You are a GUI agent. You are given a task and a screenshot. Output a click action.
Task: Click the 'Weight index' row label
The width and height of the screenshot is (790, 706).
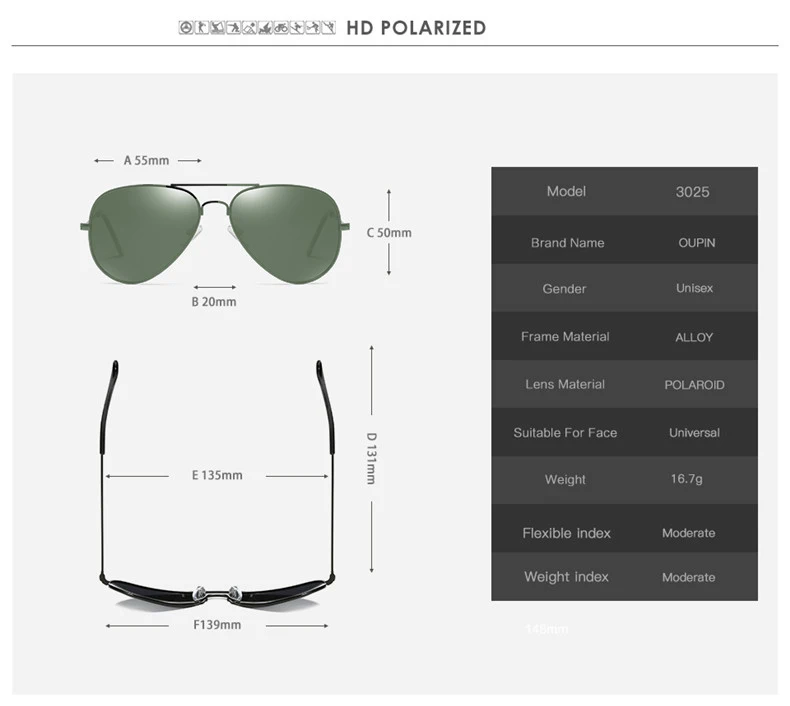566,577
